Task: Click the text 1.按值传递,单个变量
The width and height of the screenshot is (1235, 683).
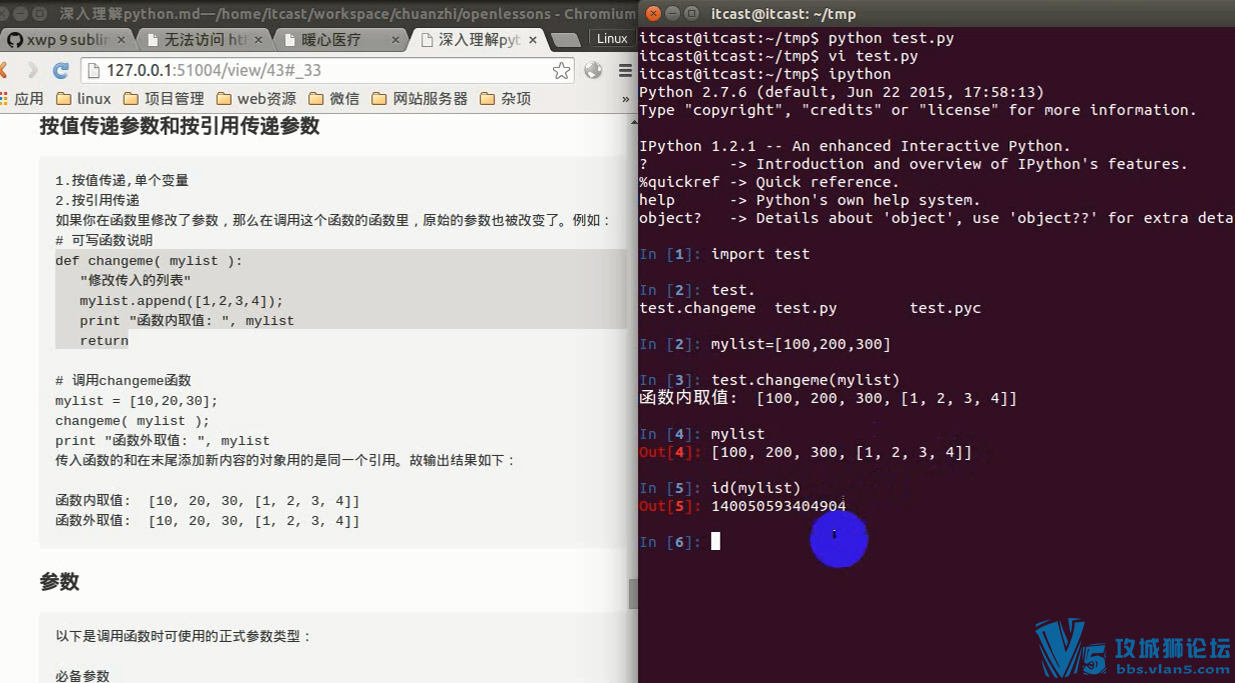Action: [x=122, y=181]
